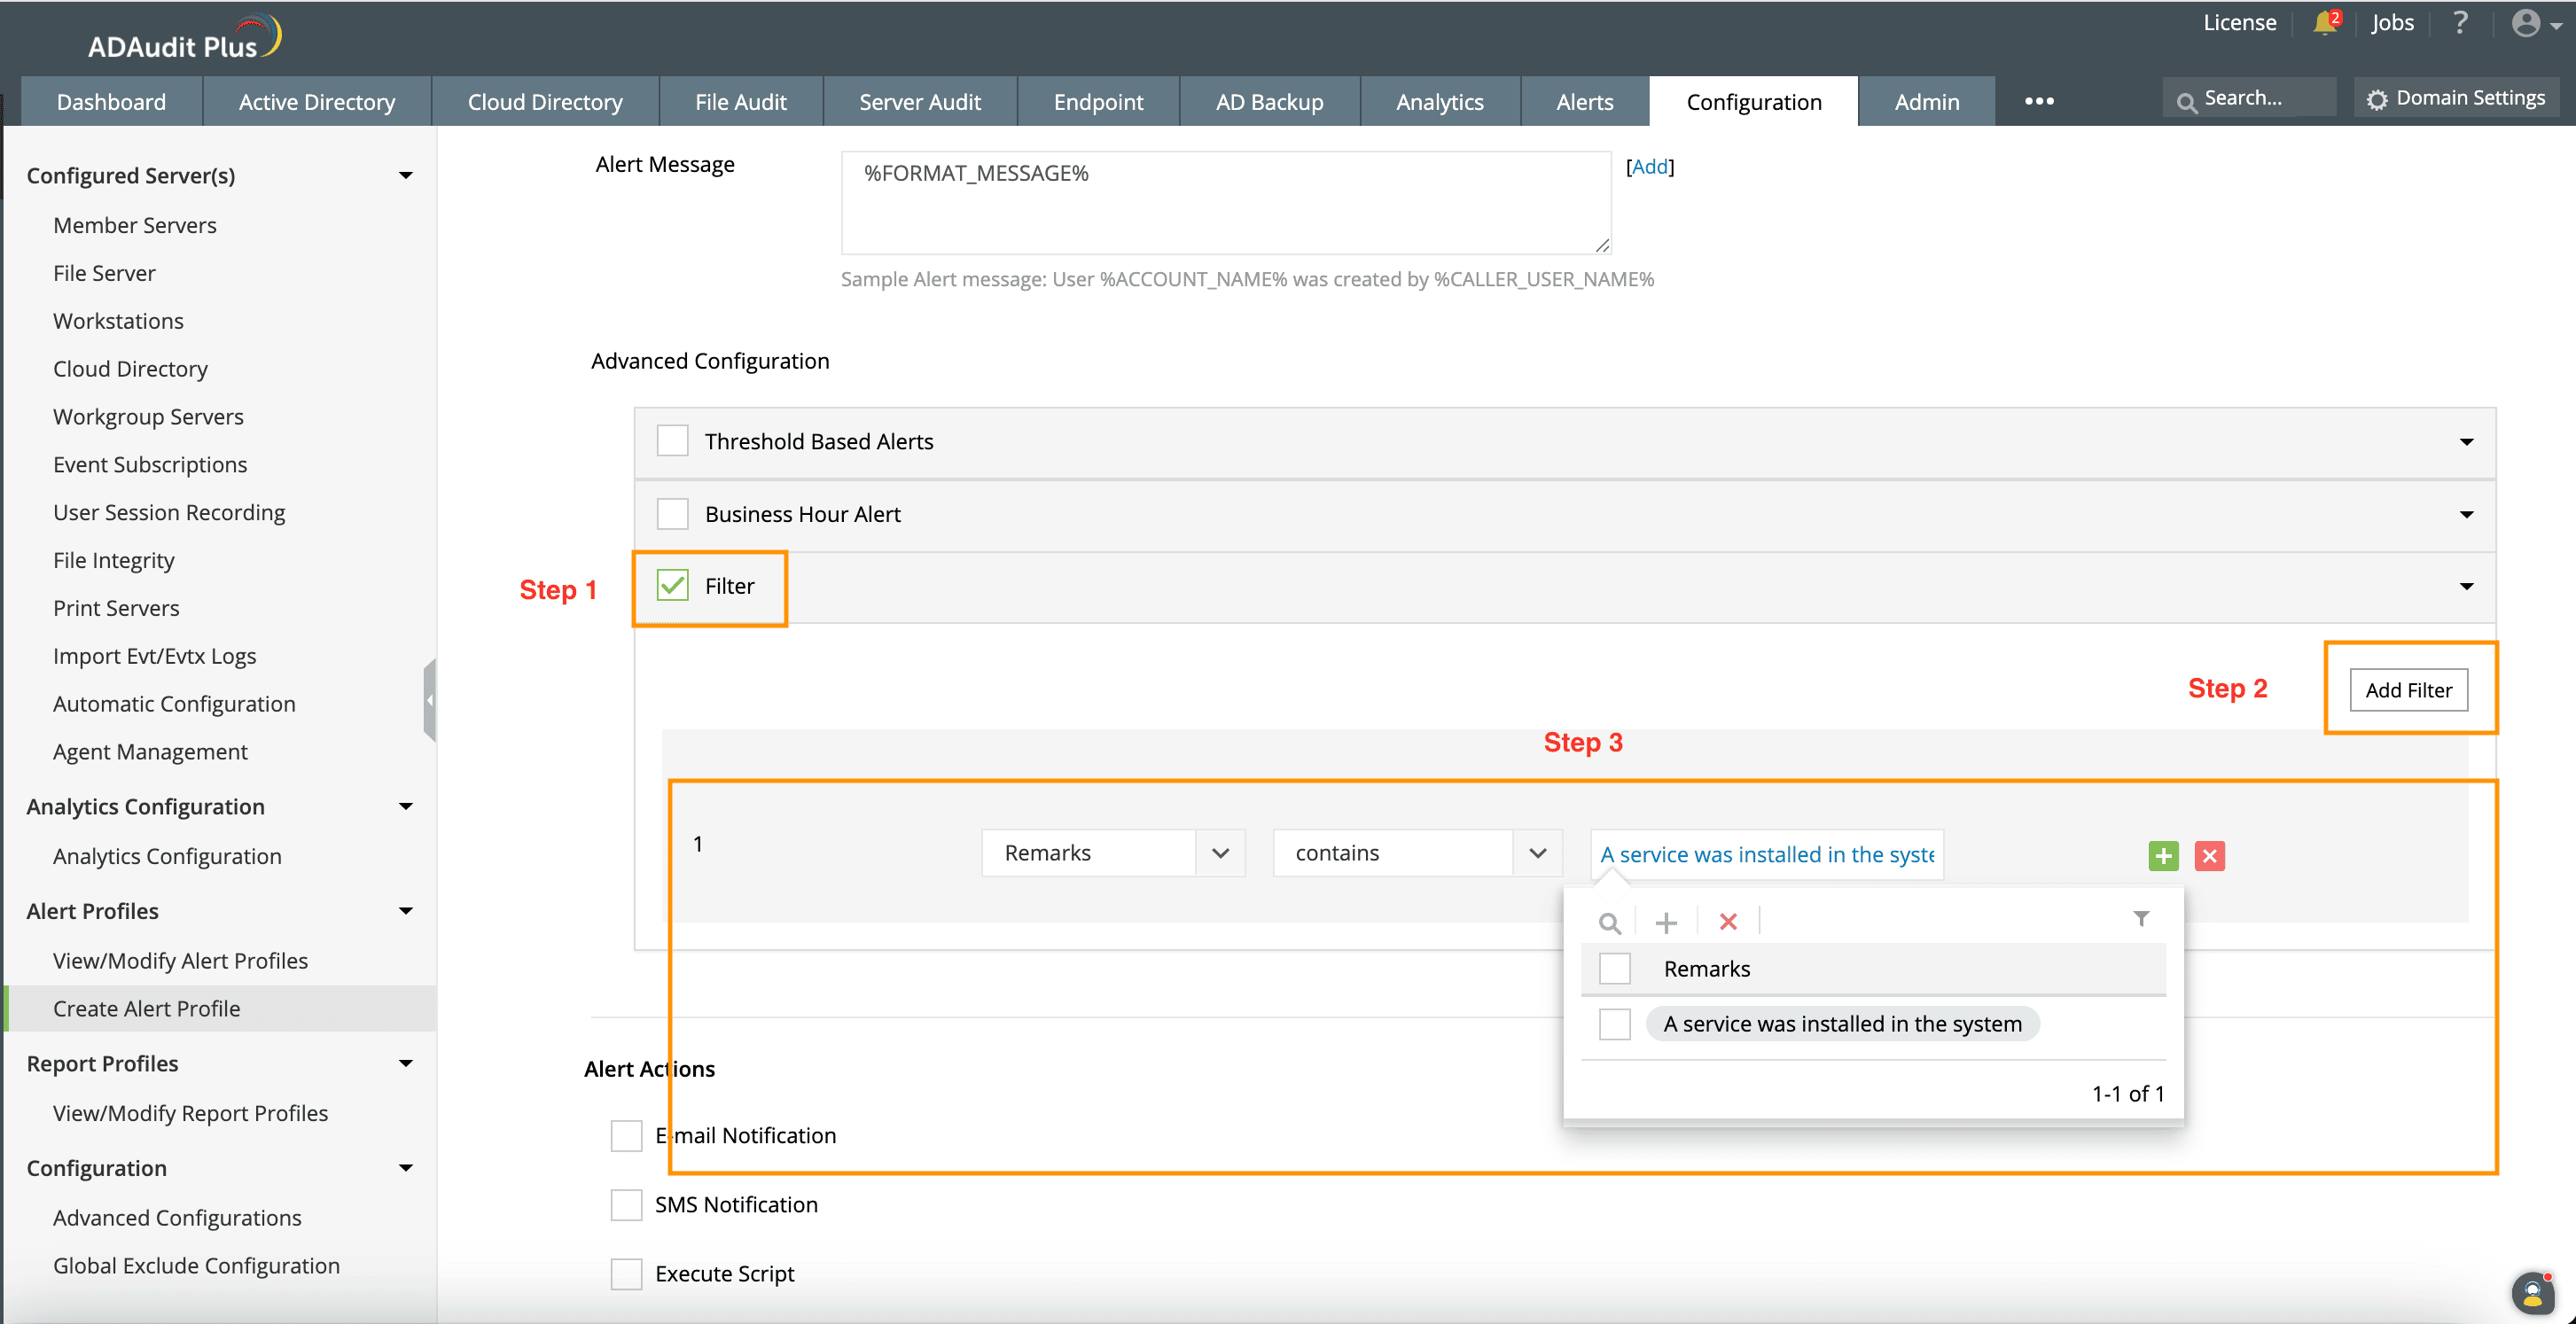Click the funnel filter icon in popup
Viewport: 2576px width, 1324px height.
[2141, 919]
